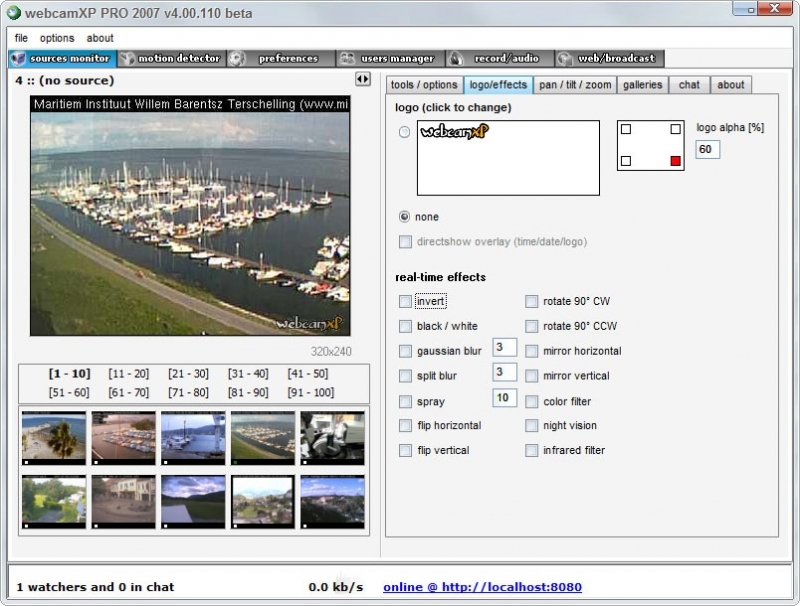Enable rotate 90° CCW
This screenshot has width=800, height=606.
coord(531,326)
